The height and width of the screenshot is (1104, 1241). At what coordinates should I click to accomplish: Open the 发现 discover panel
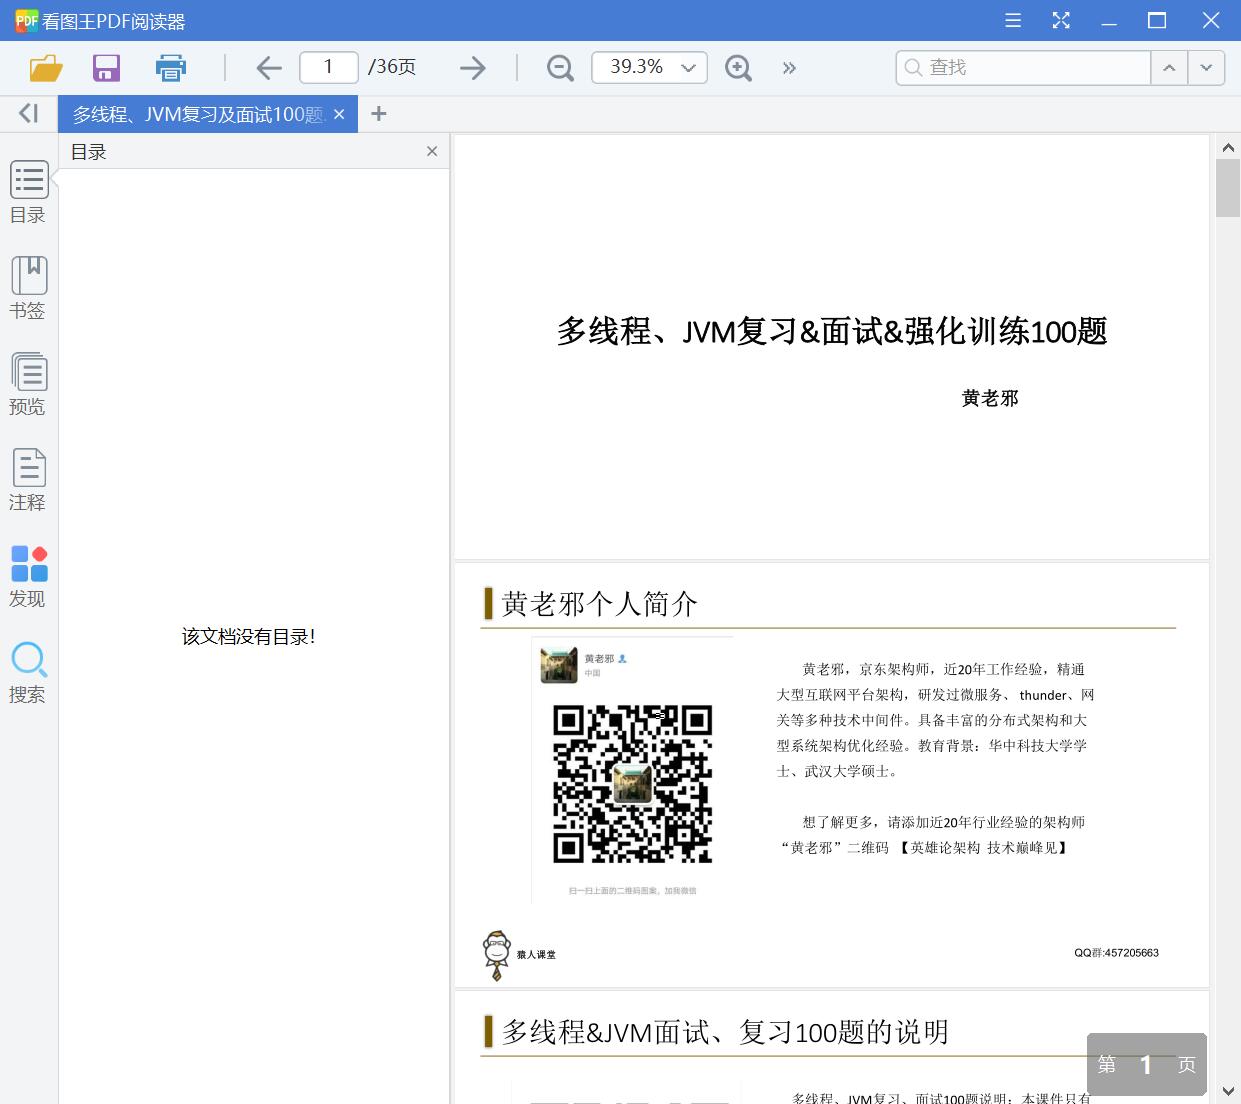pos(28,576)
